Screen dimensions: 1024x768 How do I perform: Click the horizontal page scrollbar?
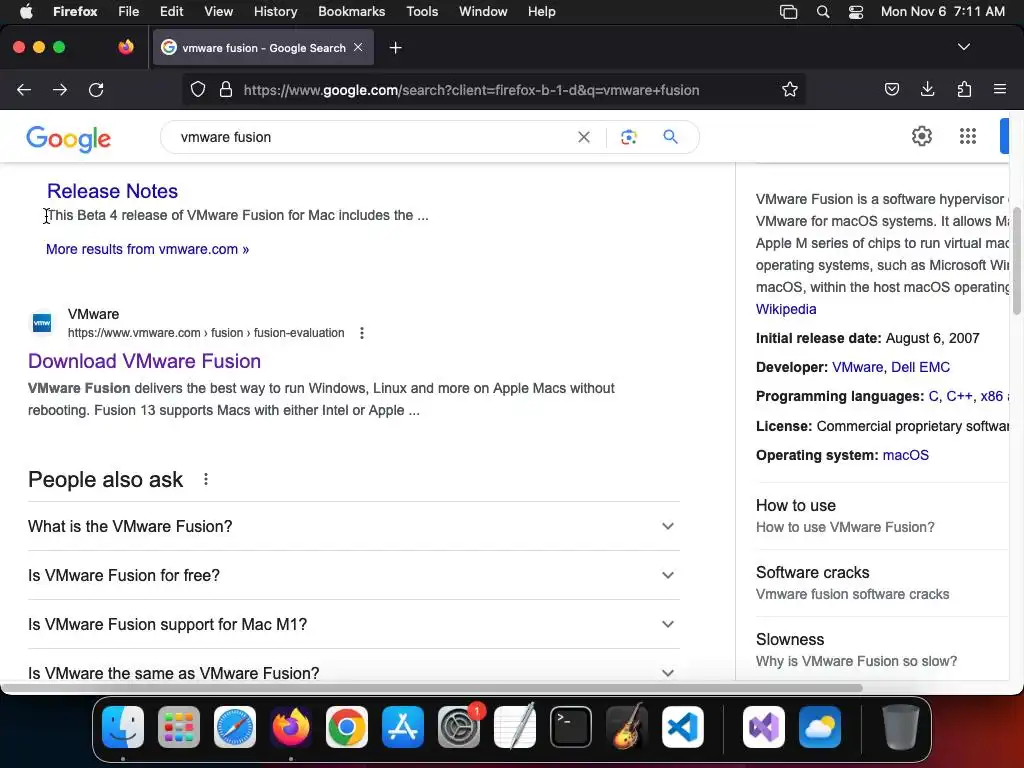point(431,688)
